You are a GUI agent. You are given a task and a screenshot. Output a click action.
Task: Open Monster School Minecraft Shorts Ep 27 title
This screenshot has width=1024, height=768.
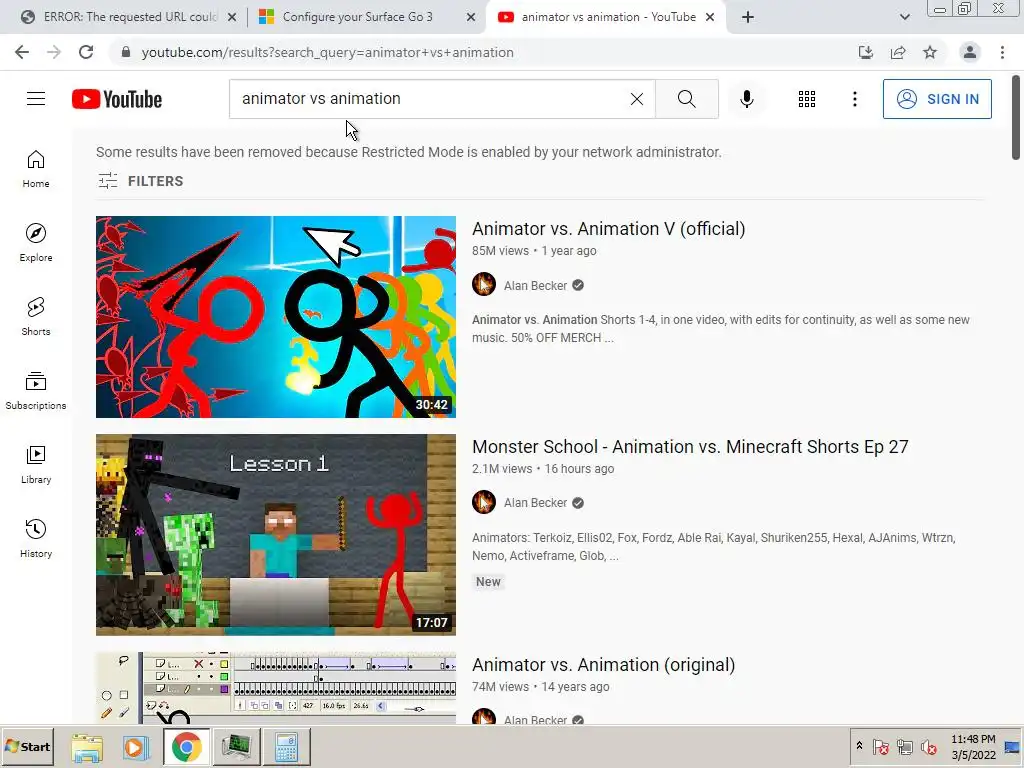click(x=690, y=447)
